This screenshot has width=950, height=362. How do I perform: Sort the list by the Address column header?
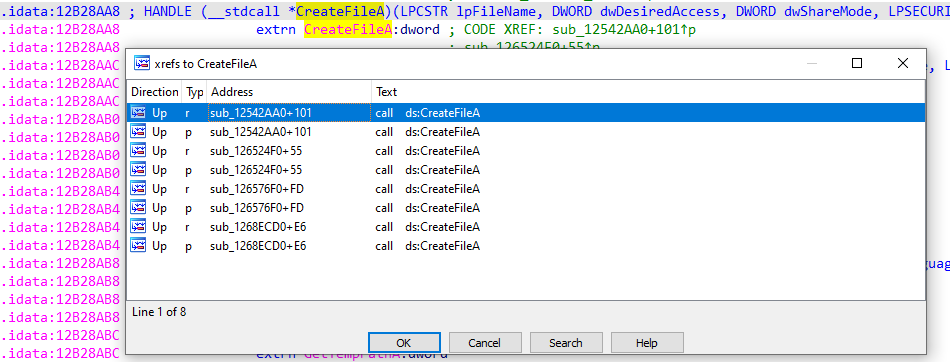(x=289, y=92)
